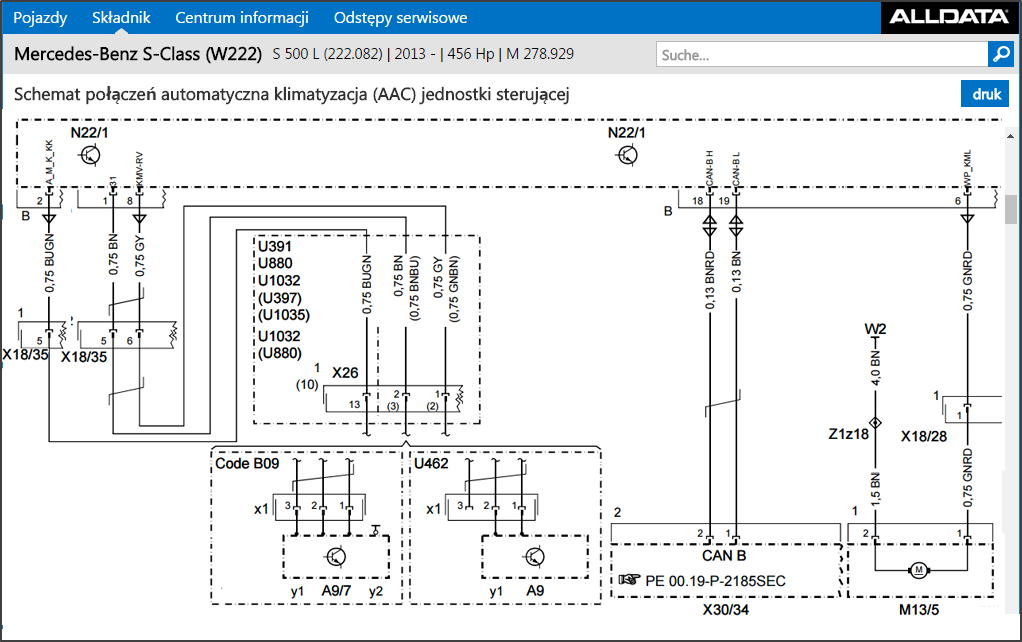Click the 1,5 BN wire label

pos(875,488)
